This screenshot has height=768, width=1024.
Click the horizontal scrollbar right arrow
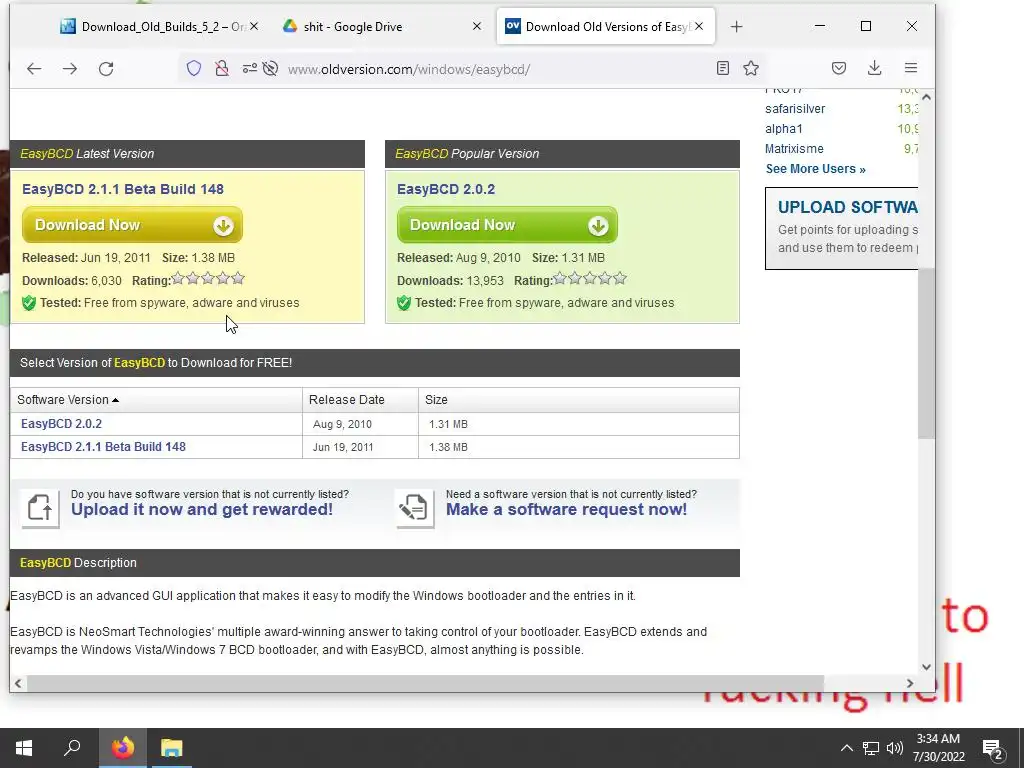click(x=910, y=683)
